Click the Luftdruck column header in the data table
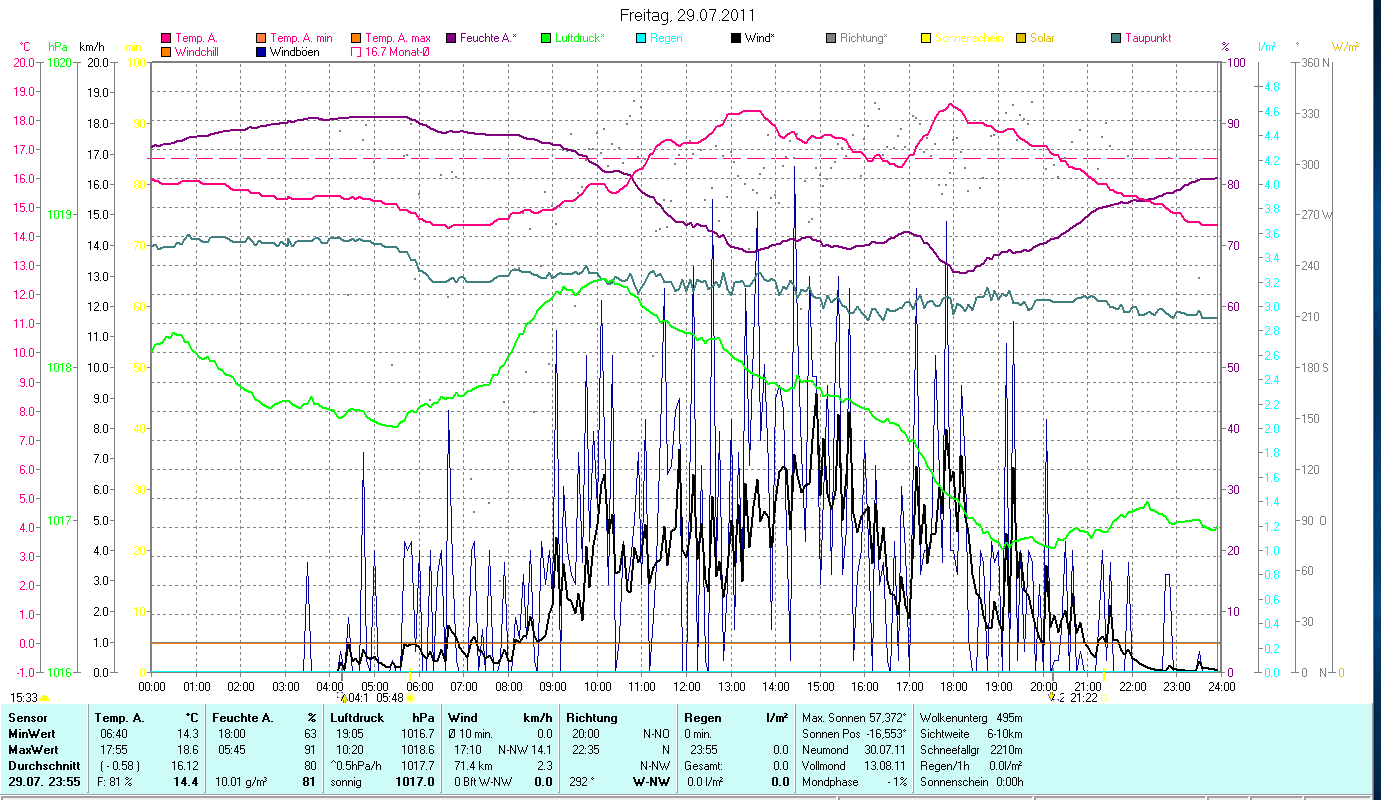The height and width of the screenshot is (800, 1381). [356, 717]
